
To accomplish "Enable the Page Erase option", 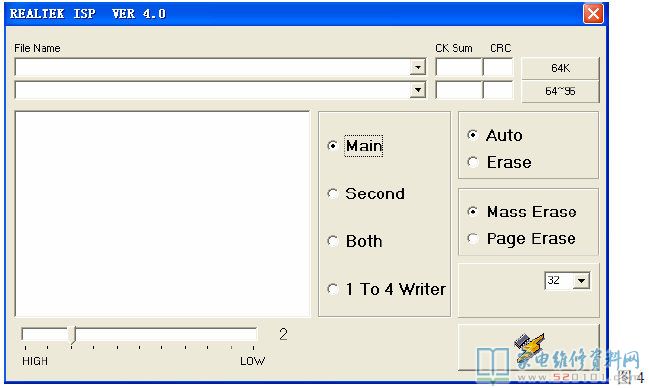I will coord(473,239).
